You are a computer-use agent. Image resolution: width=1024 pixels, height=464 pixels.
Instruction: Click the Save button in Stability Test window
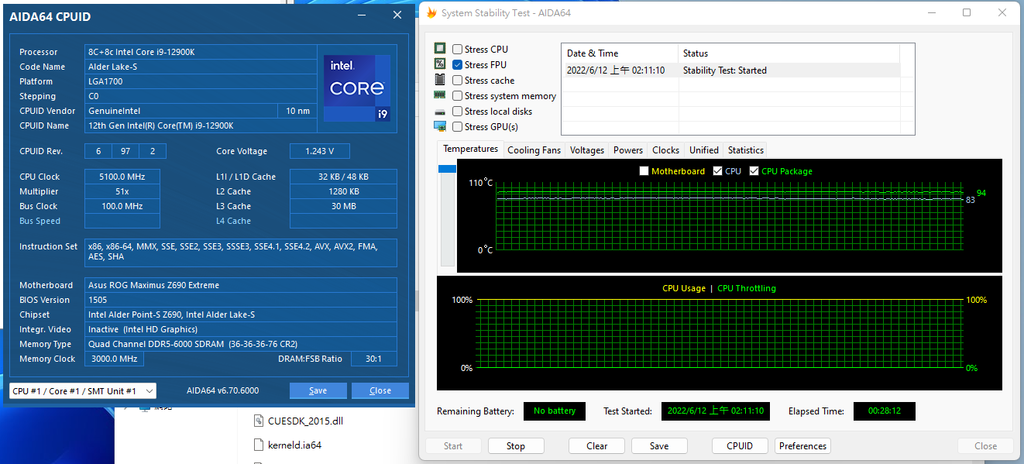click(x=659, y=446)
